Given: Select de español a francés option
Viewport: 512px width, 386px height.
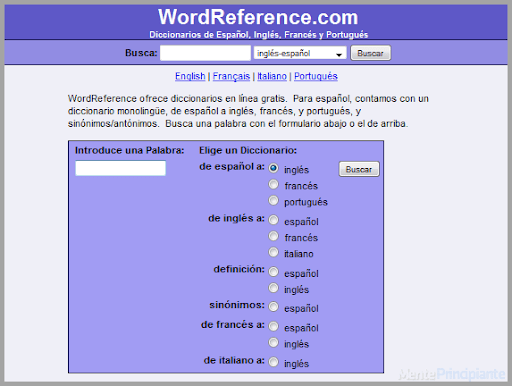Looking at the screenshot, I should pyautogui.click(x=273, y=184).
